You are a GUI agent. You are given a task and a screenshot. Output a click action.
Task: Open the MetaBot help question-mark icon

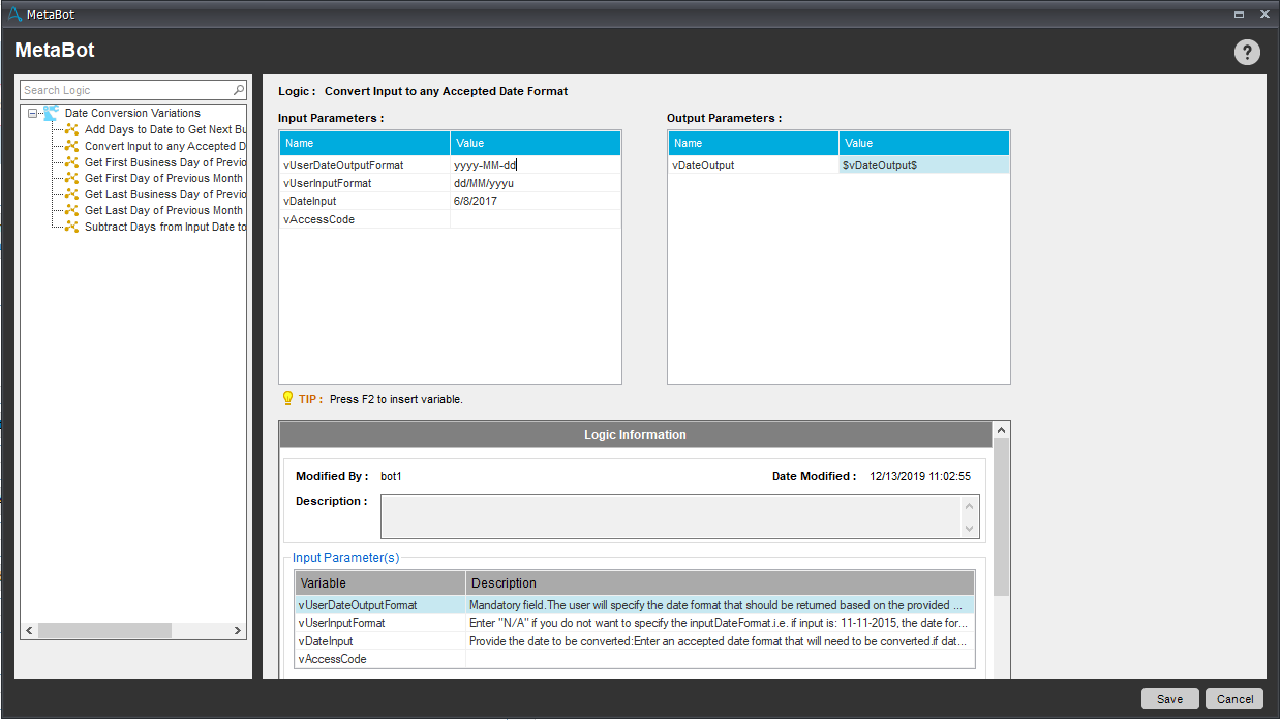[1246, 52]
